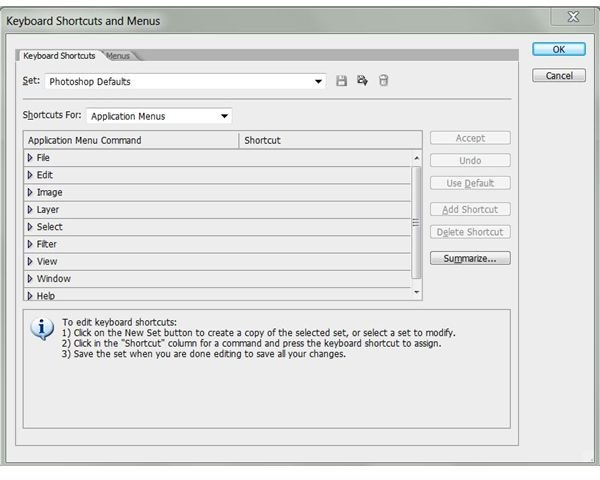Click the Use Default button
600x480 pixels.
pos(470,183)
